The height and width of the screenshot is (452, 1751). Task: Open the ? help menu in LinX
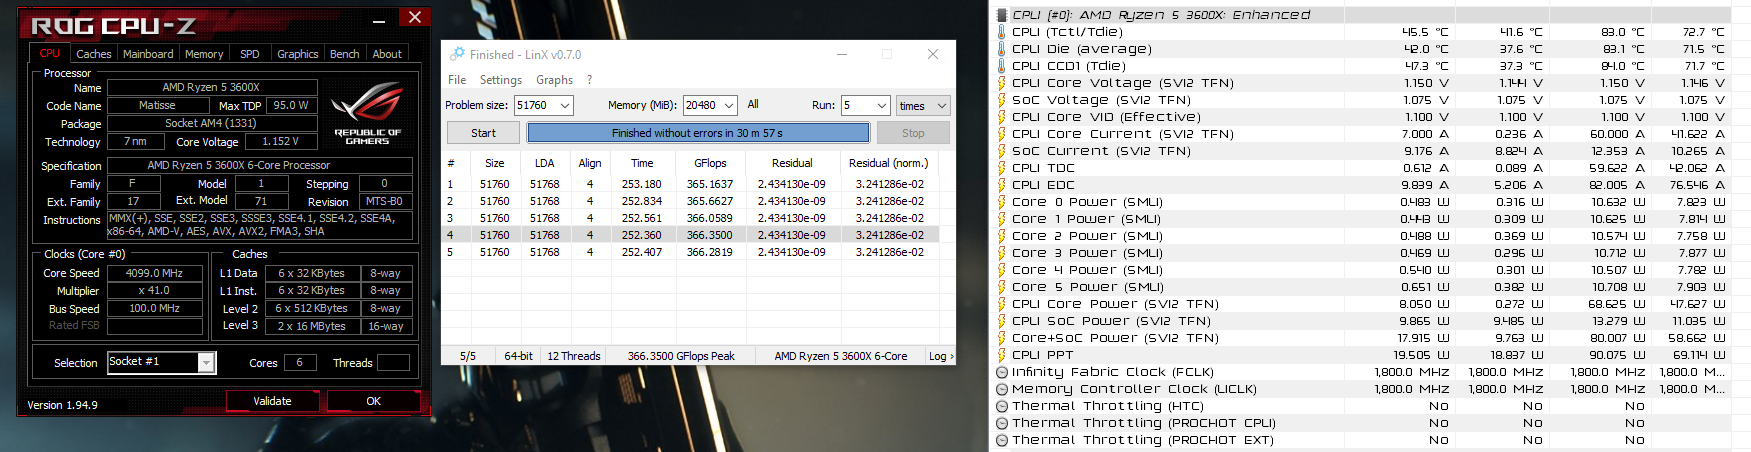(589, 80)
